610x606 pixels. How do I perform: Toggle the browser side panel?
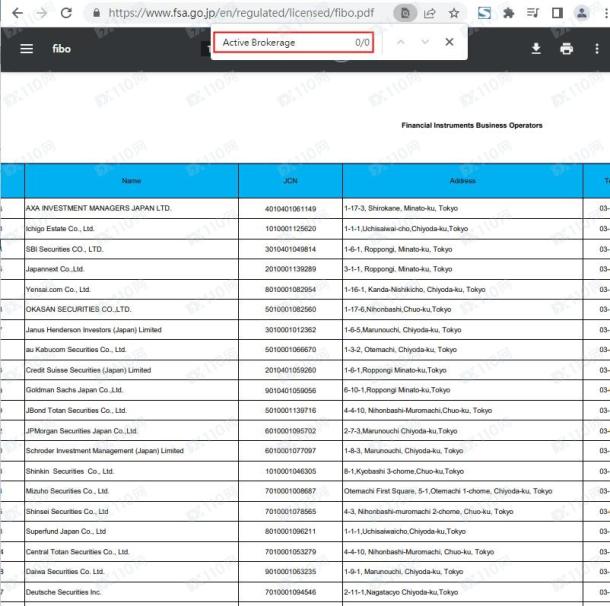(x=557, y=13)
